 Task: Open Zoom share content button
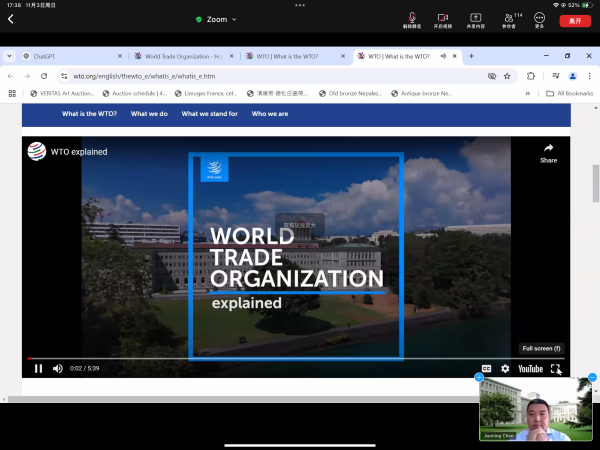pyautogui.click(x=475, y=17)
